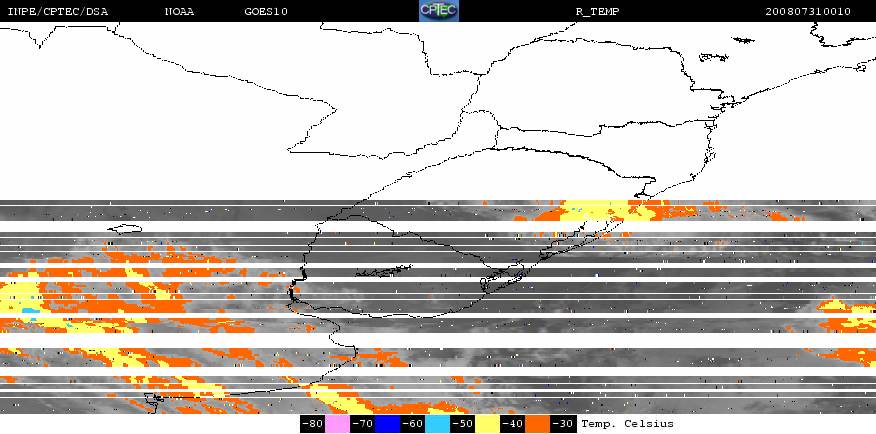Click the CPTEC logo in the header
Viewport: 876px width, 434px height.
(439, 11)
